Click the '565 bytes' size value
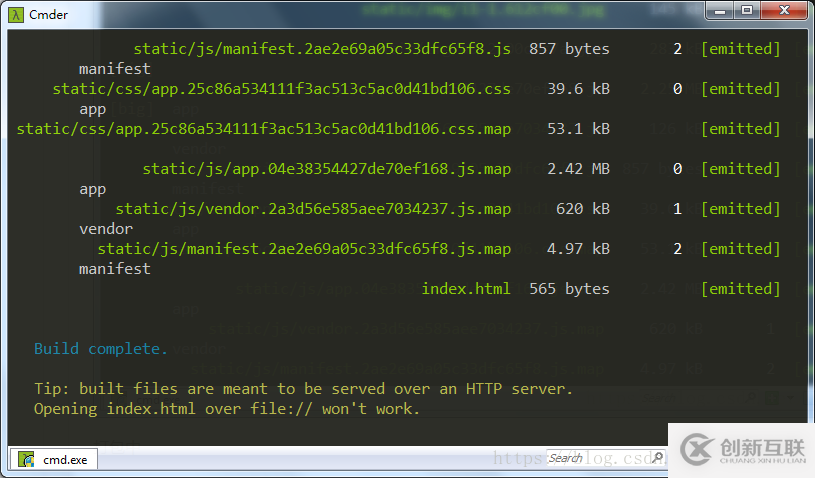The image size is (815, 478). [569, 289]
